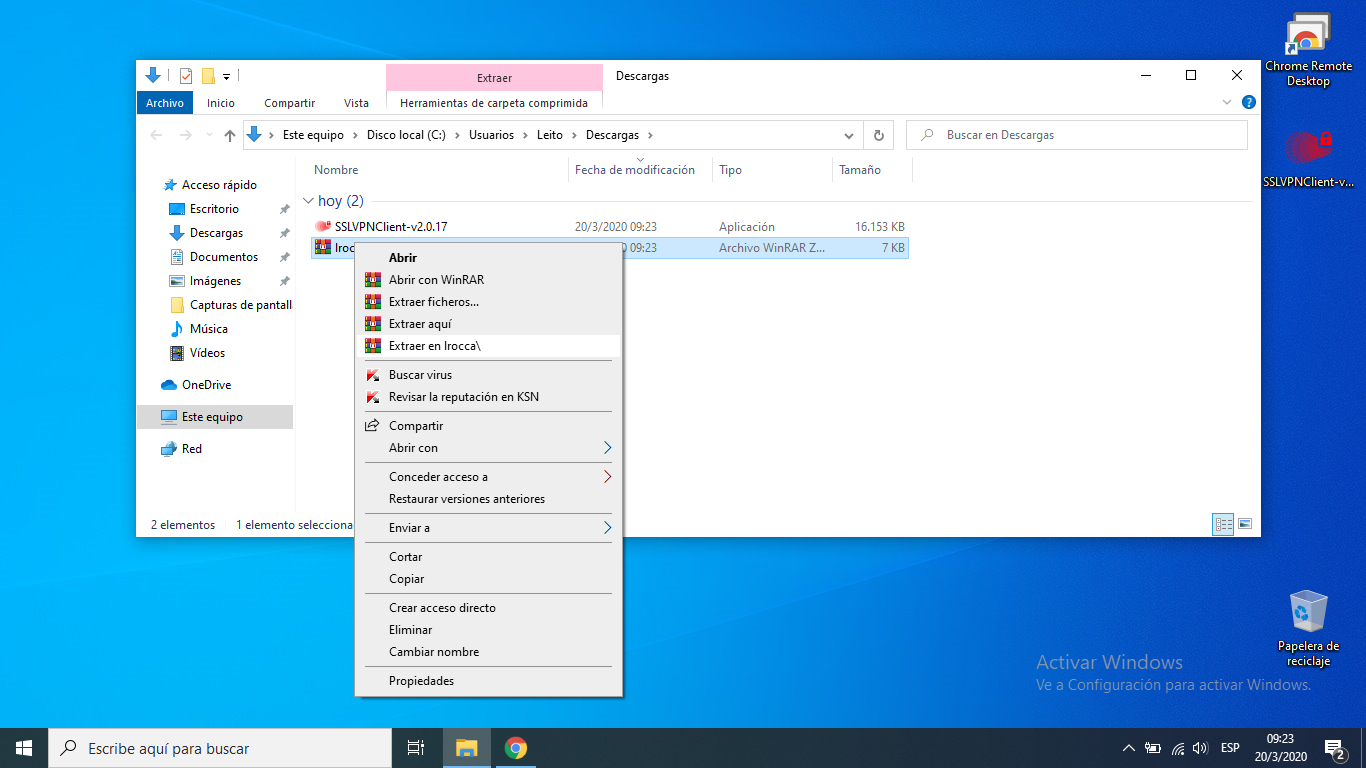Select Chrome Remote Desktop desktop shortcut

[1308, 49]
